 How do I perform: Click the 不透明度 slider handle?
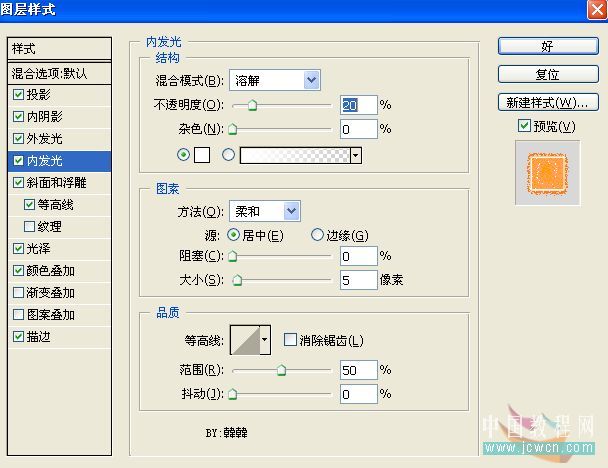point(252,105)
